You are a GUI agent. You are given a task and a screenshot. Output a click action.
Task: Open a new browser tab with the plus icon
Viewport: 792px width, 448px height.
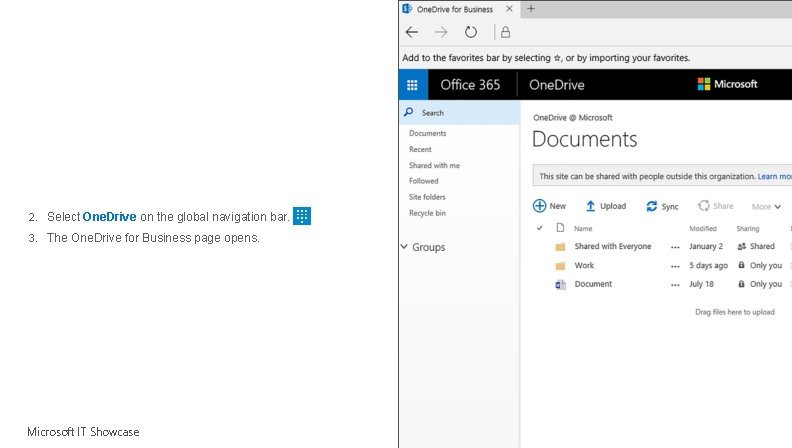[531, 9]
